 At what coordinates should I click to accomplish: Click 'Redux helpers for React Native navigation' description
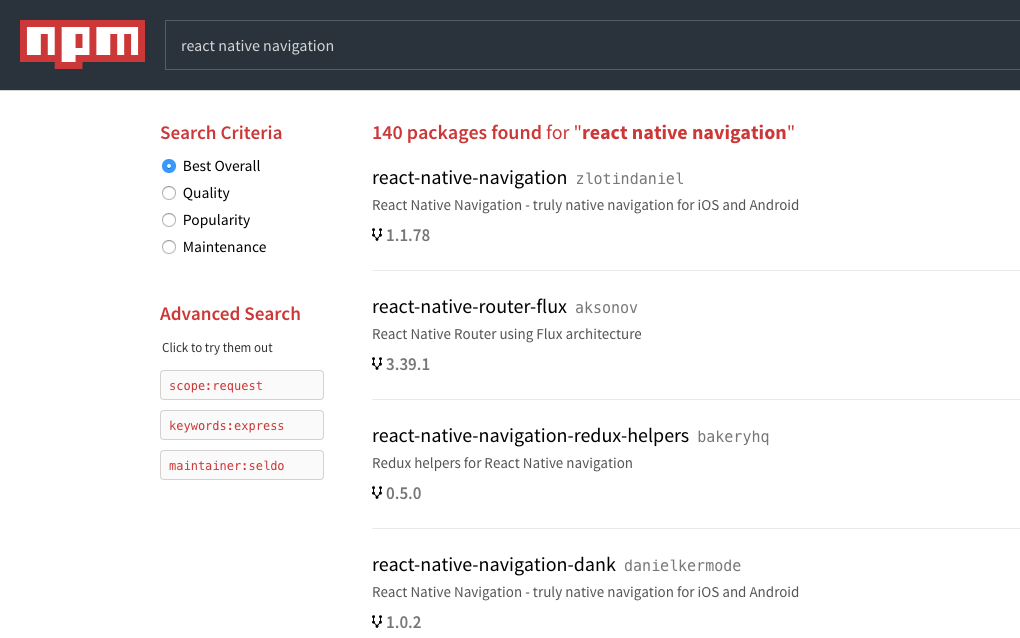502,463
